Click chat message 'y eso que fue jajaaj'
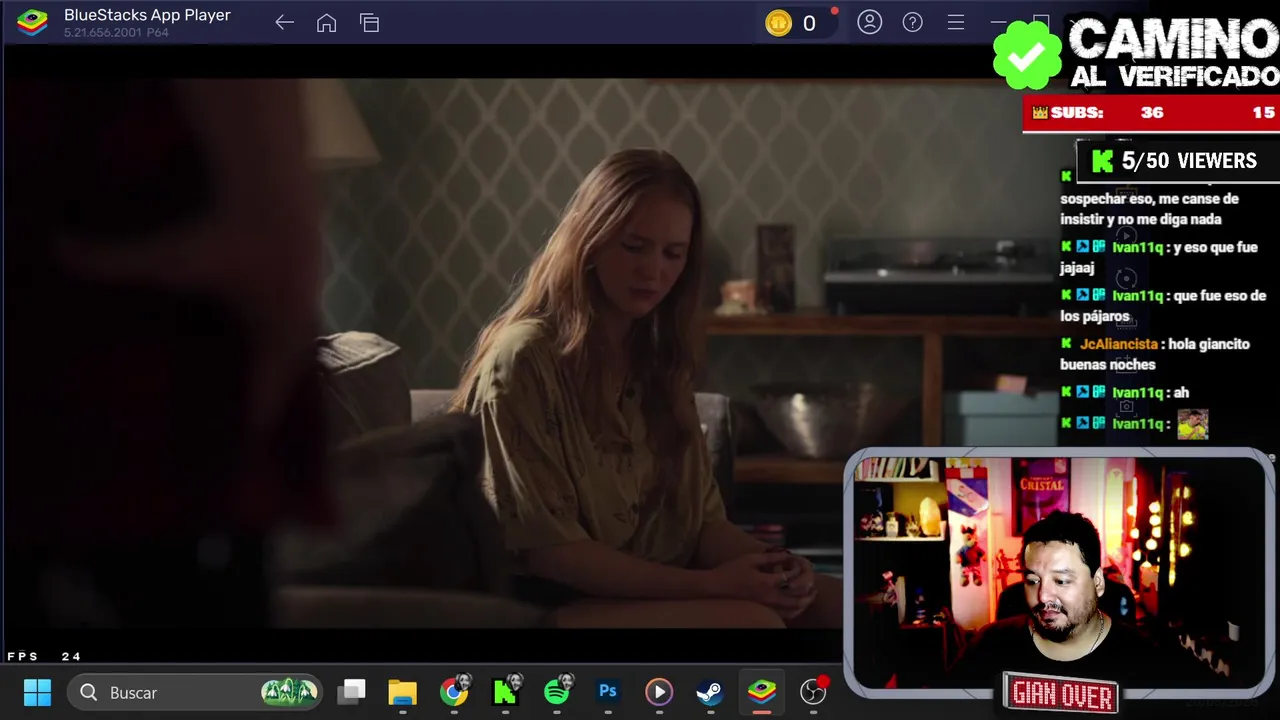 pyautogui.click(x=1158, y=257)
